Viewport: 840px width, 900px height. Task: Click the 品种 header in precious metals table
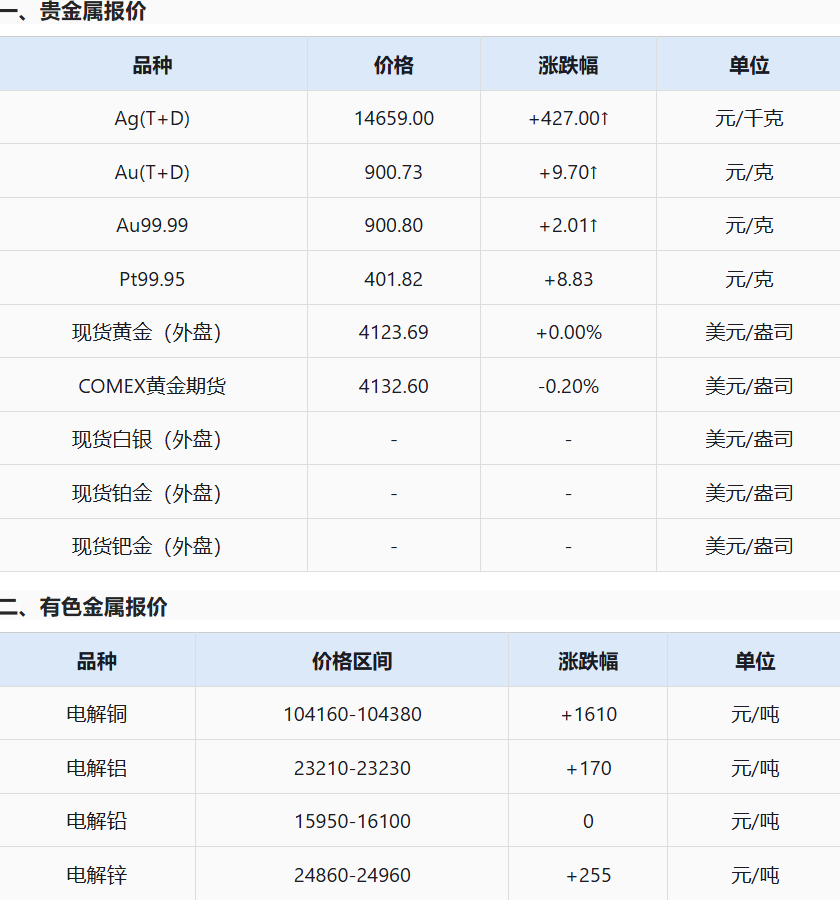pos(152,65)
